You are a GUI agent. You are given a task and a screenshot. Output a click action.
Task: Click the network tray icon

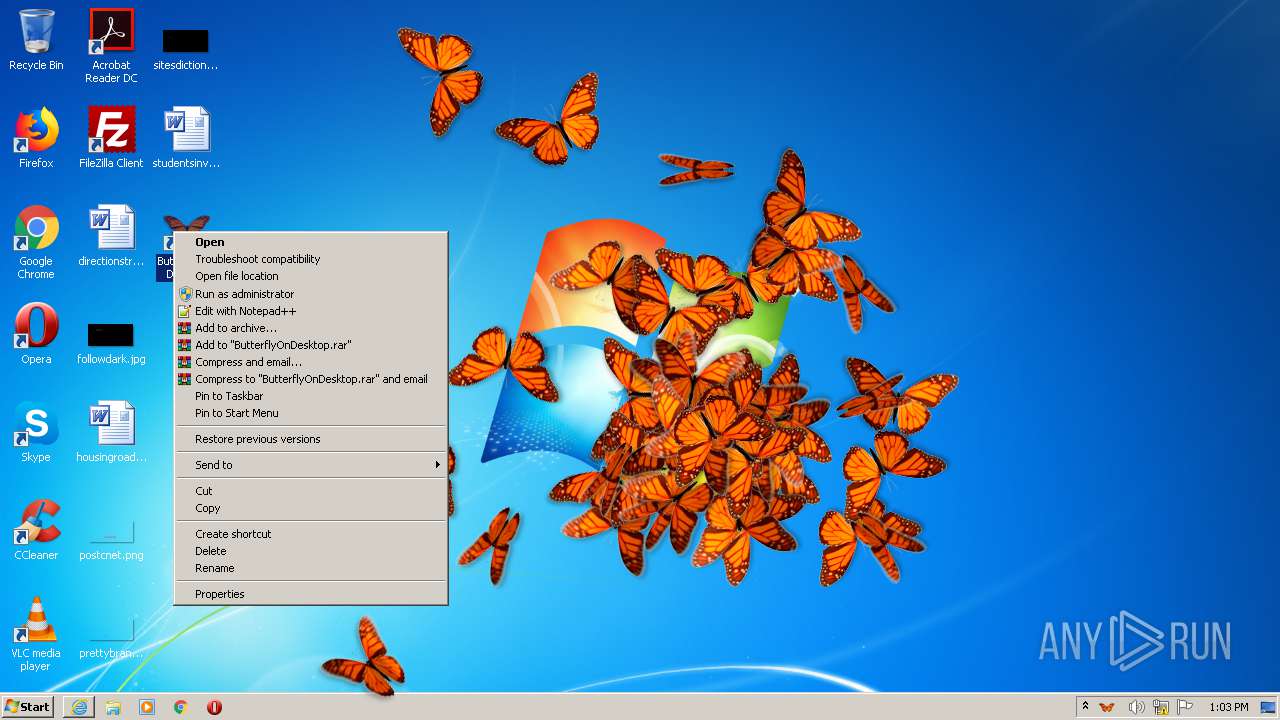[x=1161, y=707]
